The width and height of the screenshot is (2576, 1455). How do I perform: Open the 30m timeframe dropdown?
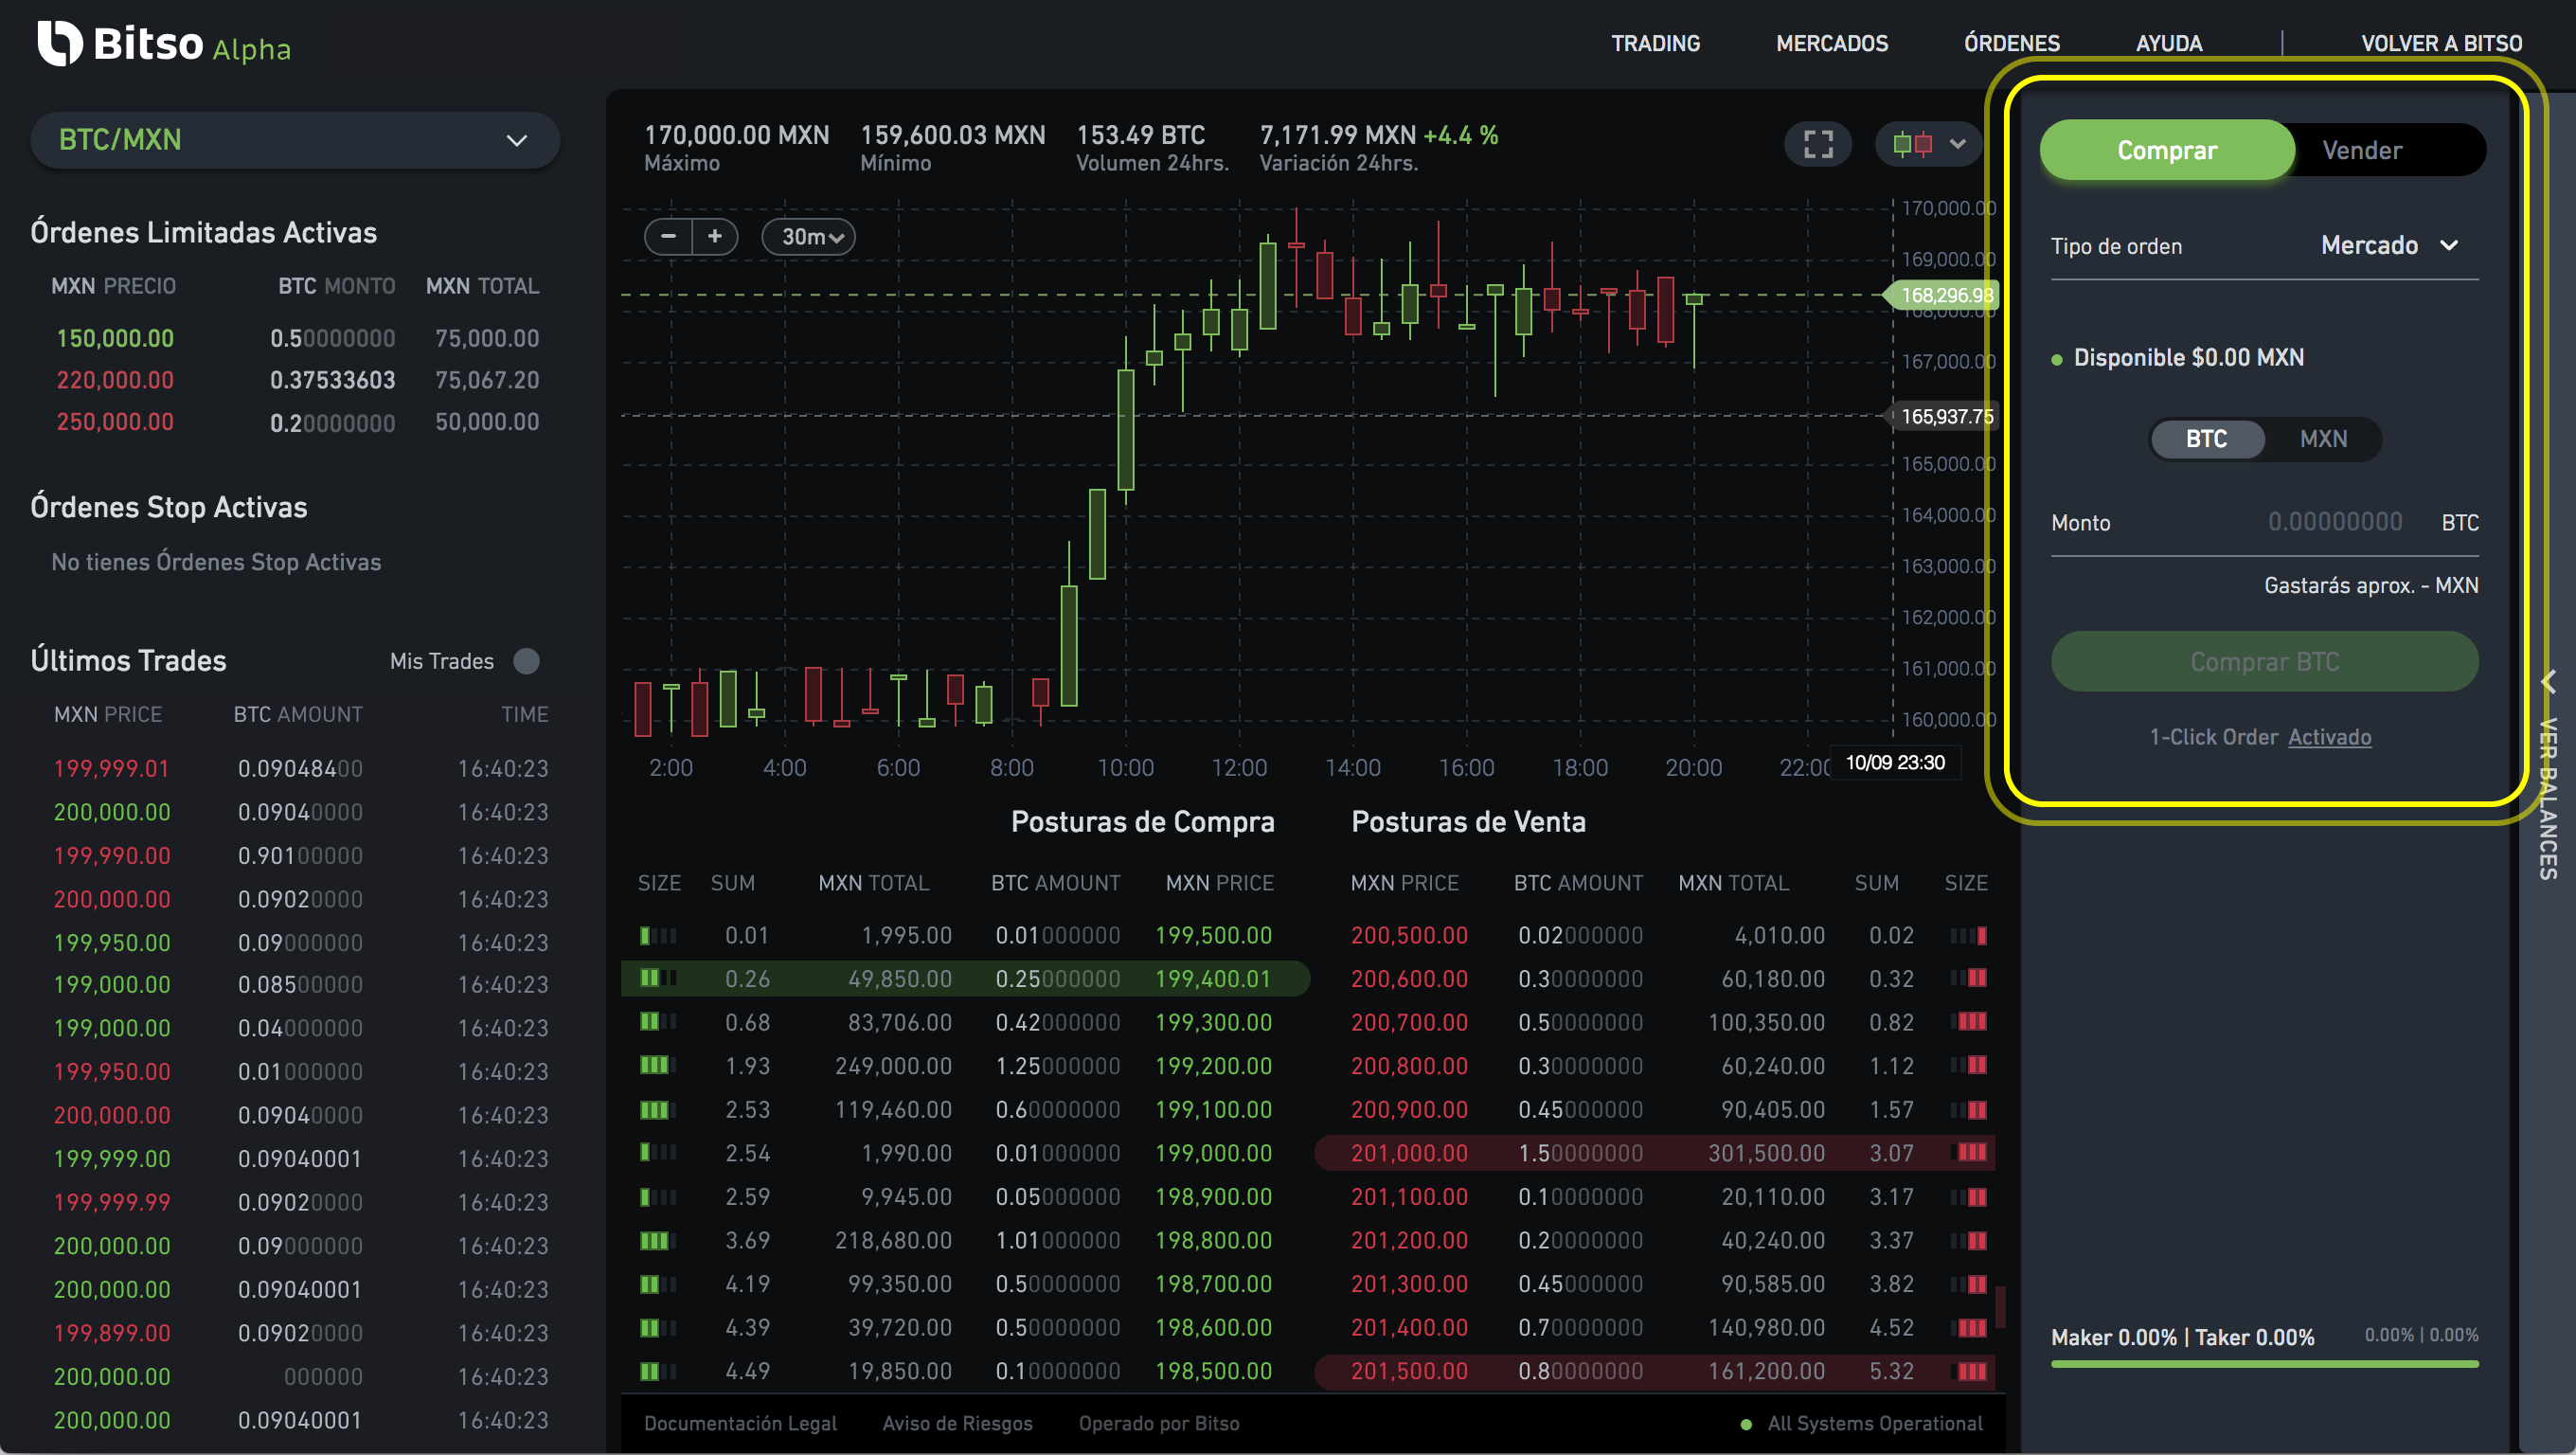(x=810, y=237)
